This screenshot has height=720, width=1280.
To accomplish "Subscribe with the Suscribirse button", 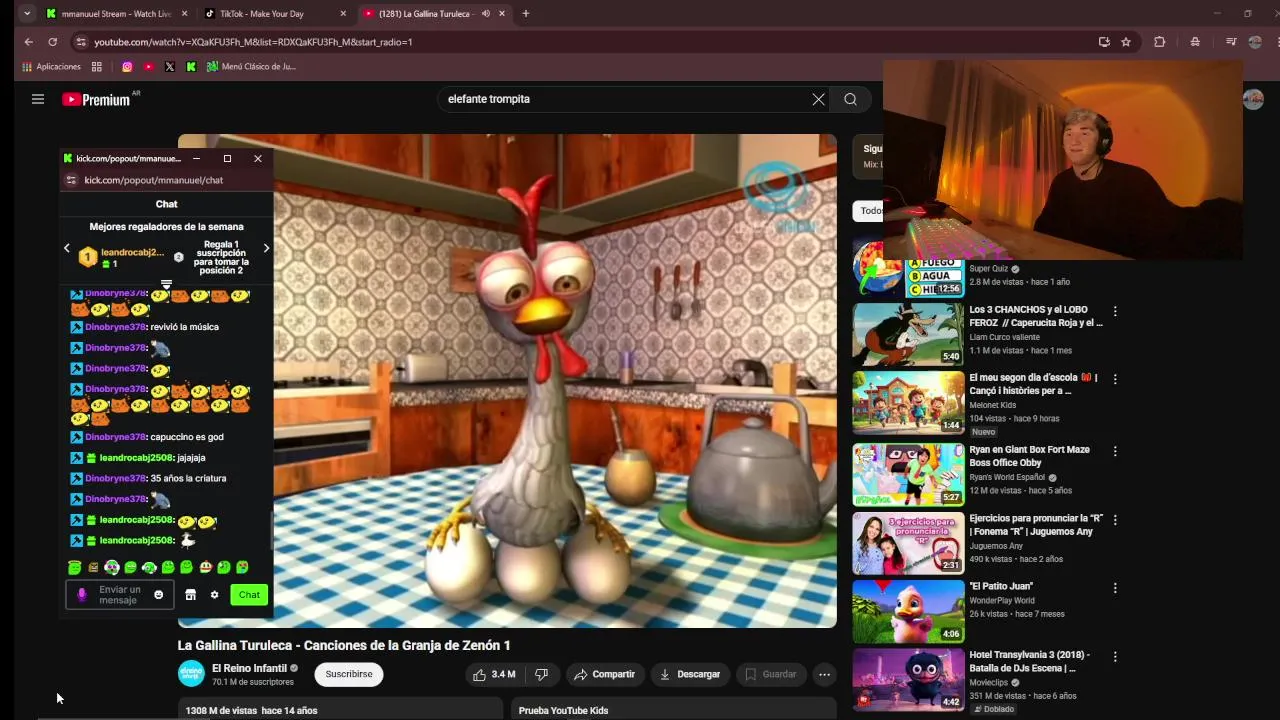I will 349,674.
